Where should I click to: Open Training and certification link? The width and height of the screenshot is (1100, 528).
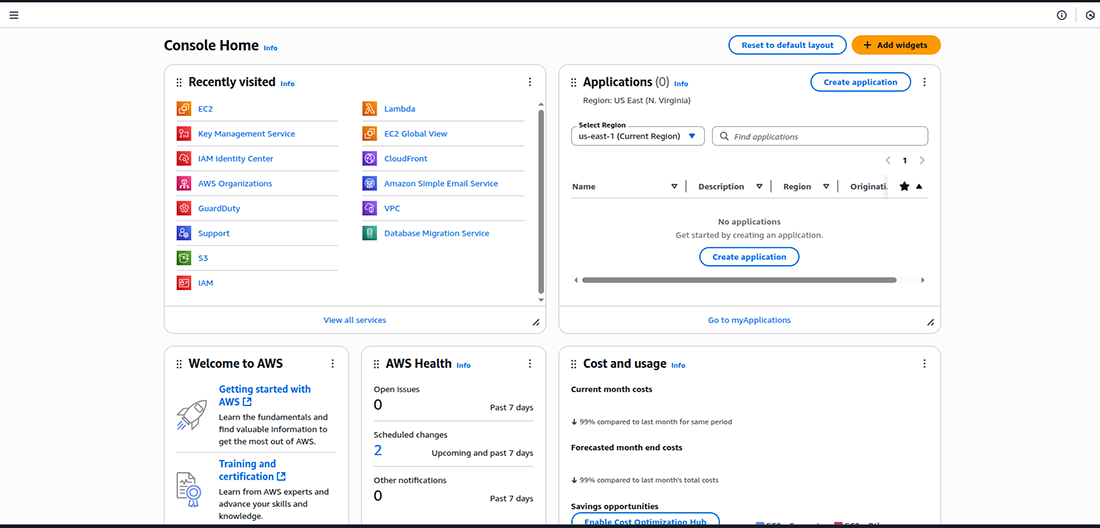point(252,470)
